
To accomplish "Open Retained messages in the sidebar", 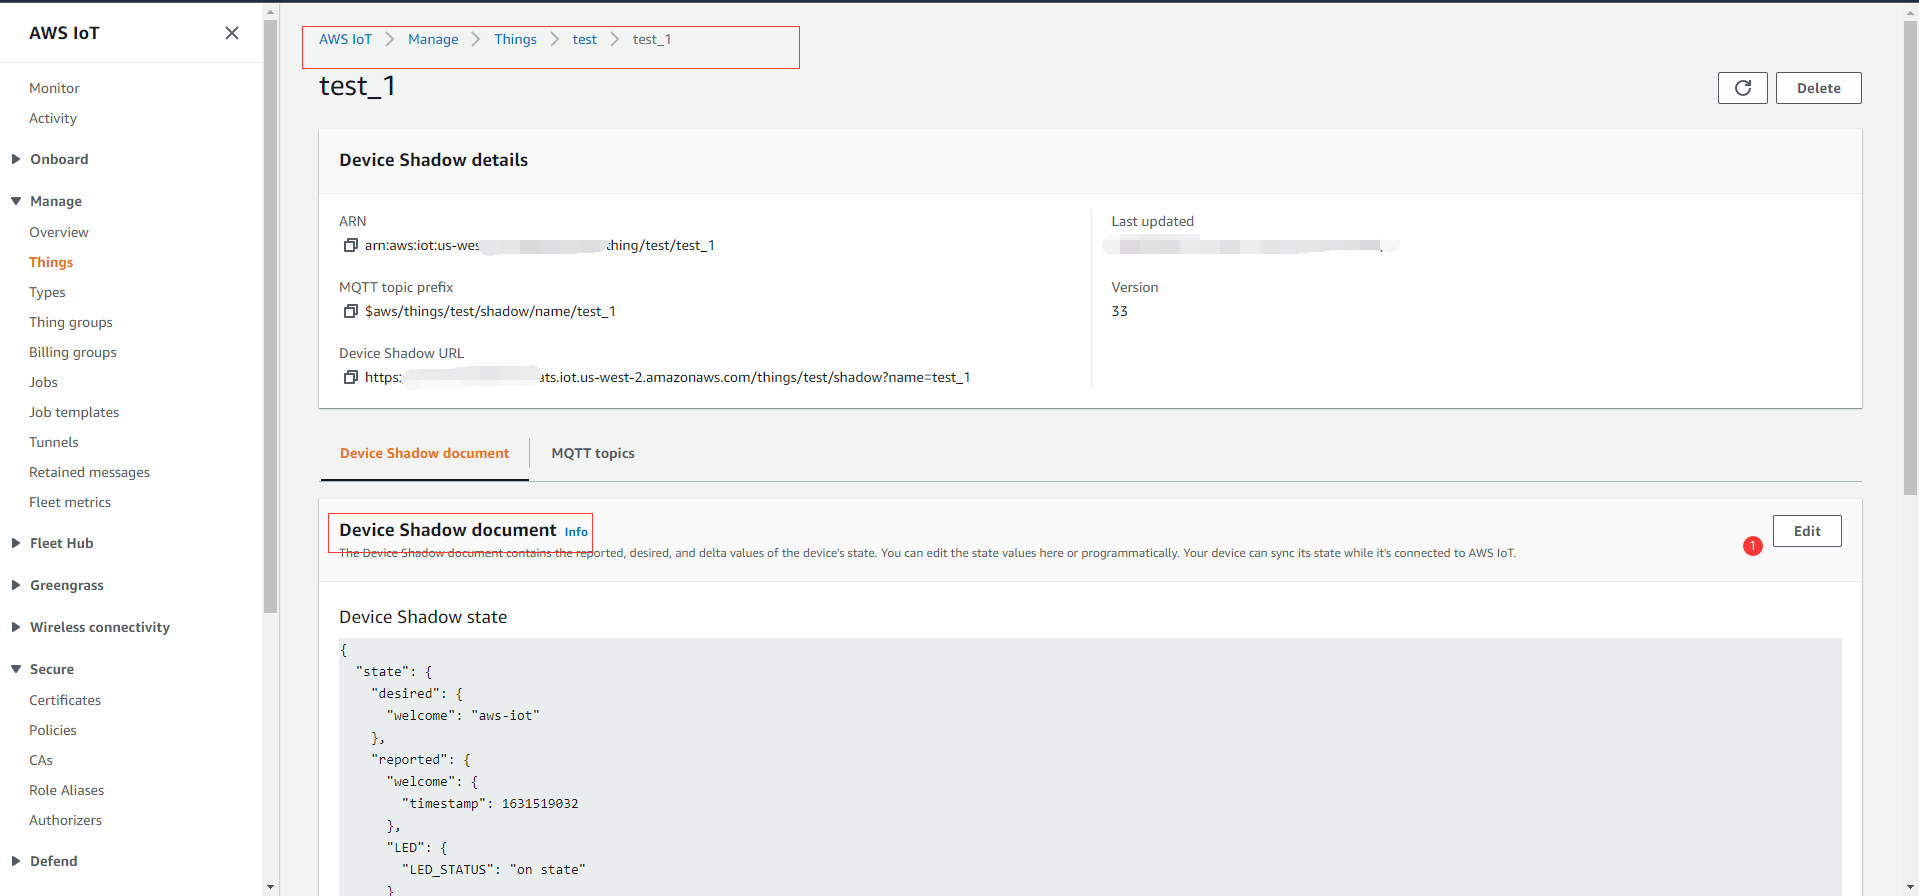I will tap(89, 472).
